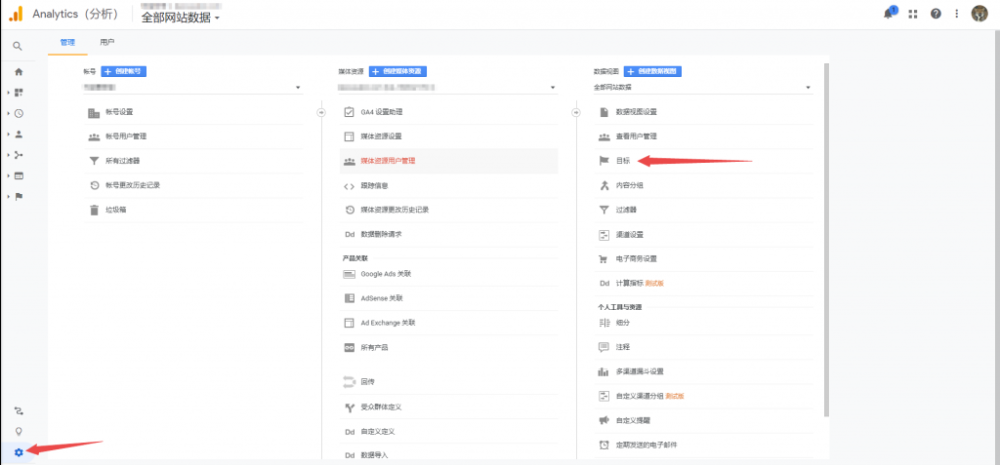Click the Admin gear icon in sidebar
Image resolution: width=1000 pixels, height=465 pixels.
point(18,452)
